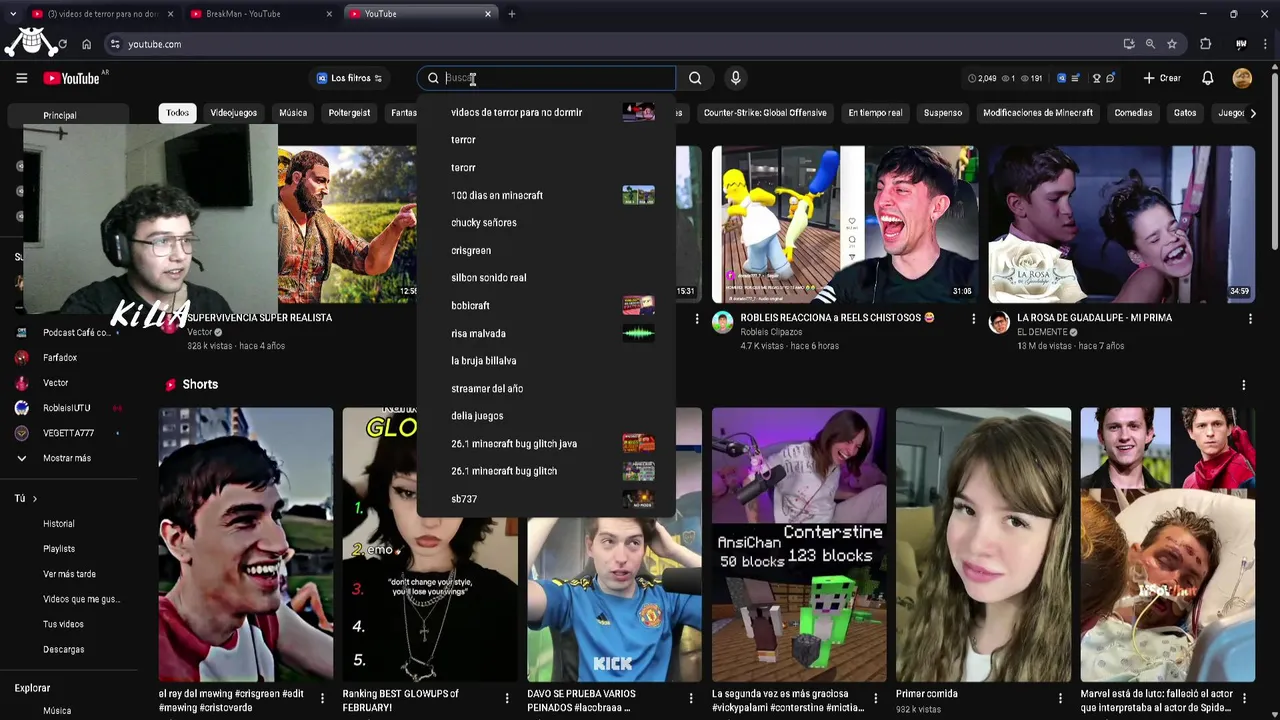Open VEGETTA777 subscription channel
This screenshot has width=1280, height=720.
pos(68,433)
